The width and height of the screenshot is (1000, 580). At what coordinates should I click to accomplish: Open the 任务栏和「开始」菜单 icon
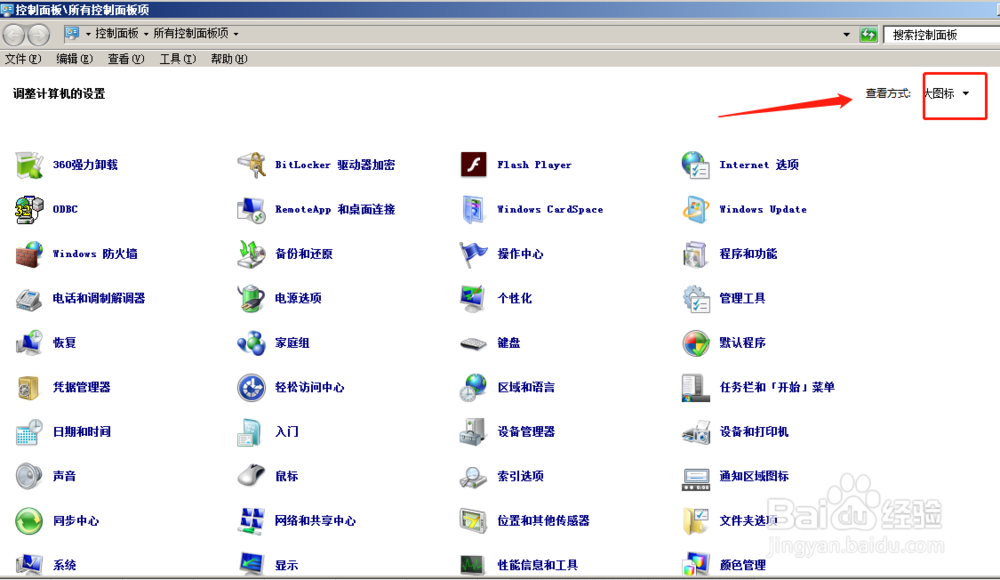[x=696, y=387]
